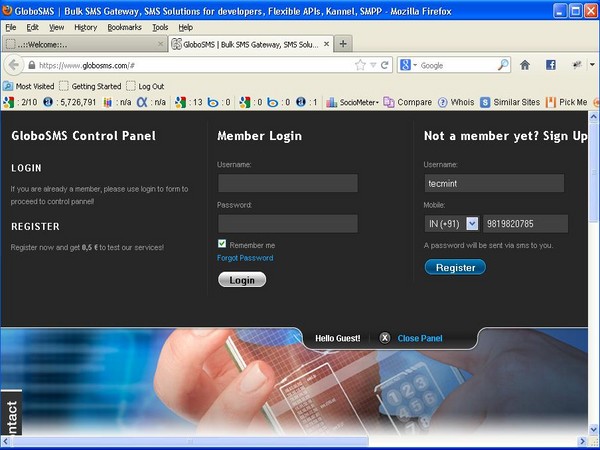
Task: Click the Member Login Username field
Action: (x=288, y=183)
